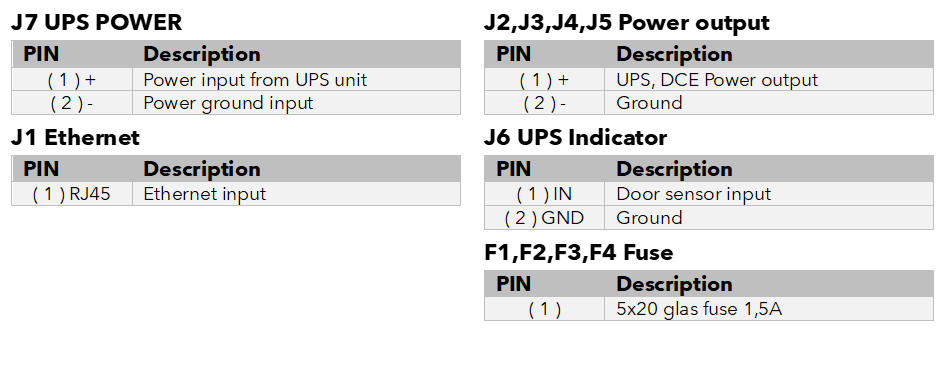Select 'Power input from UPS unit' cell
The image size is (945, 369).
[297, 80]
